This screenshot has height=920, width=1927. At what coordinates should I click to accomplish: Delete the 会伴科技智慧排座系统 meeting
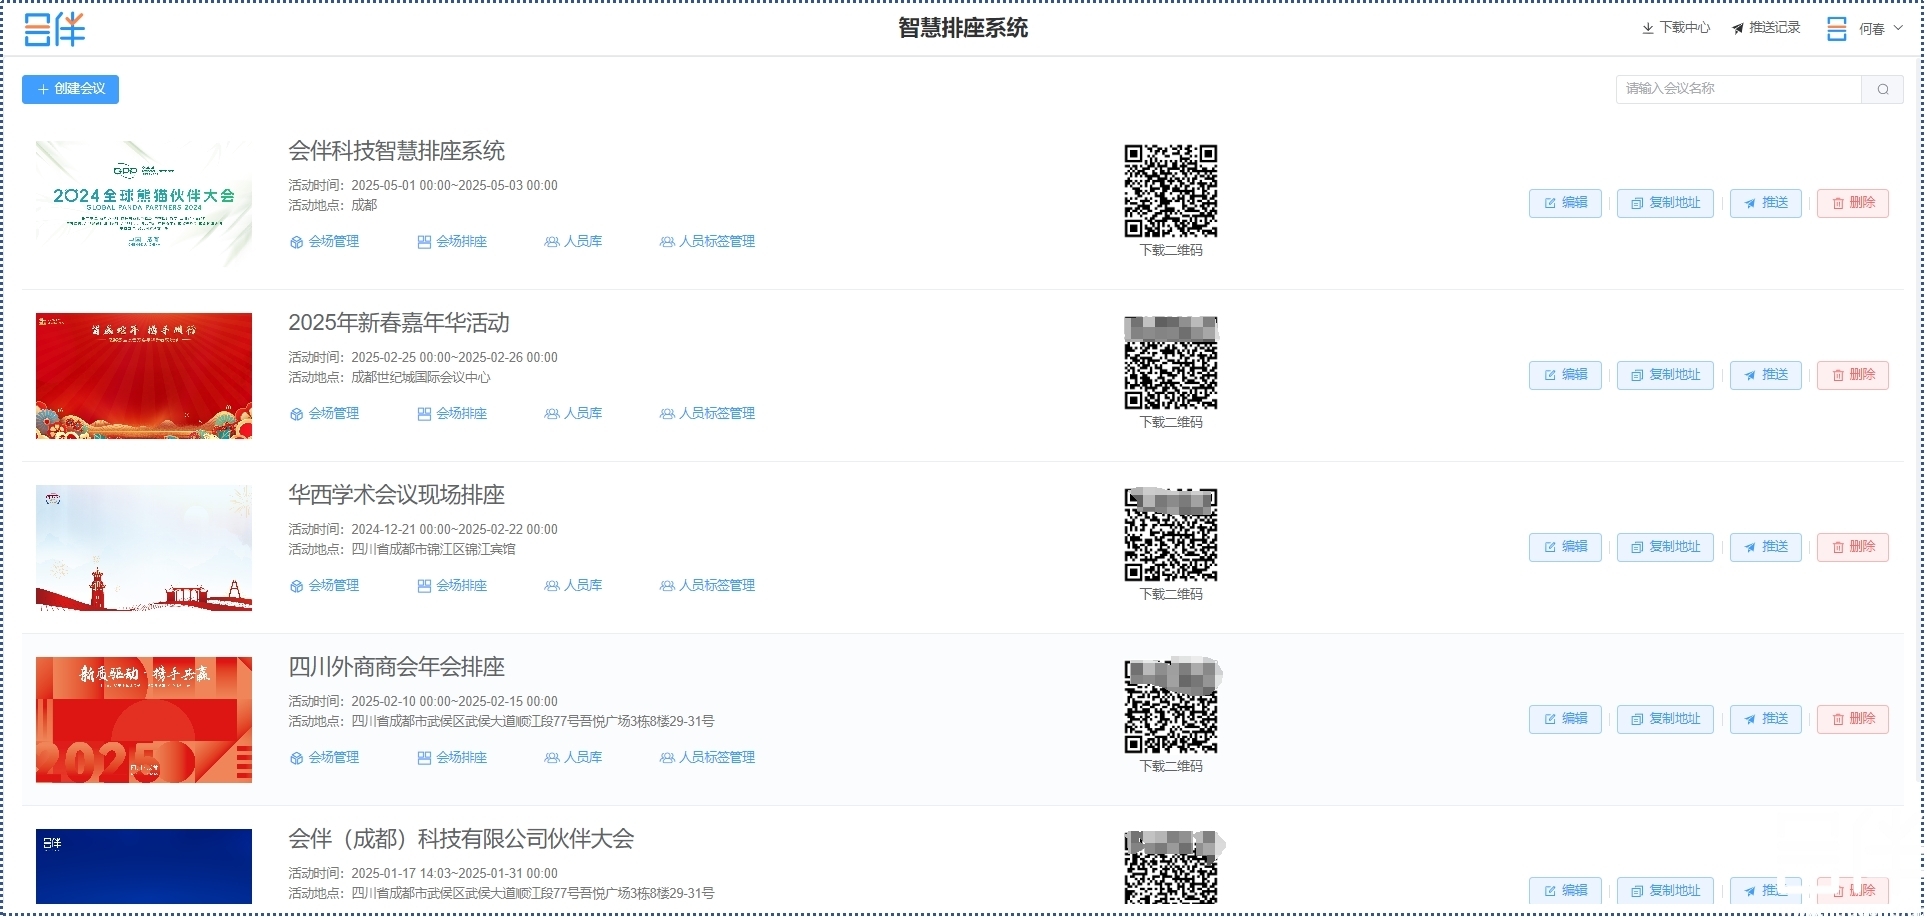pos(1853,203)
